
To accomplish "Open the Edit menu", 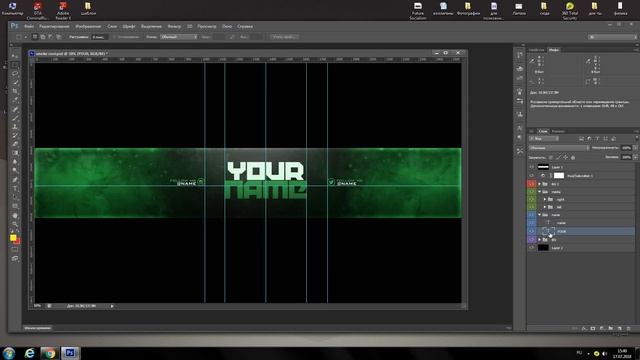I will [x=54, y=26].
